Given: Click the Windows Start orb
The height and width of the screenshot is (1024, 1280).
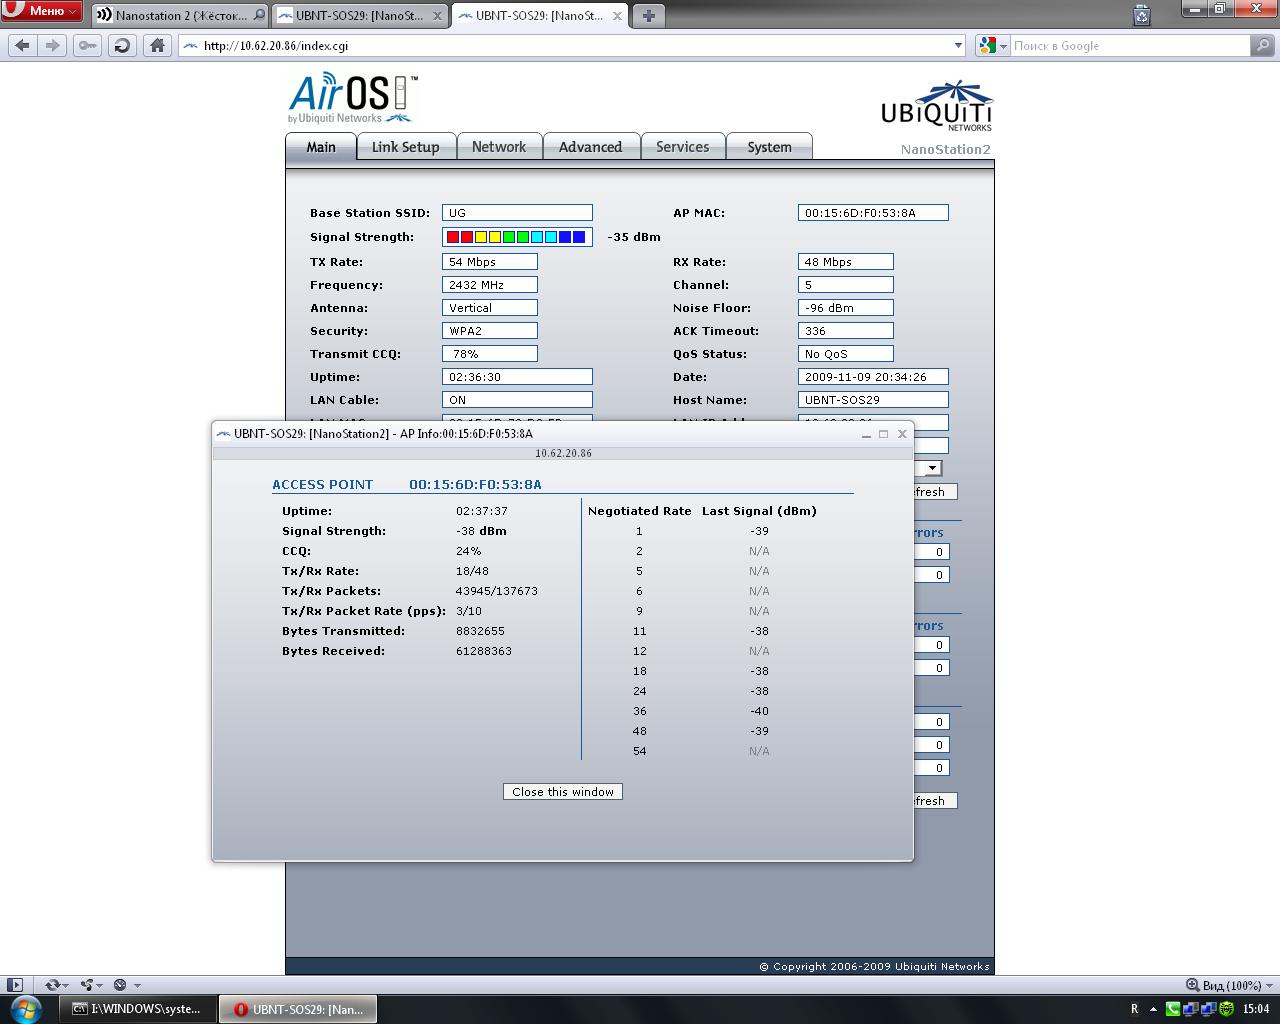Looking at the screenshot, I should [x=25, y=1008].
